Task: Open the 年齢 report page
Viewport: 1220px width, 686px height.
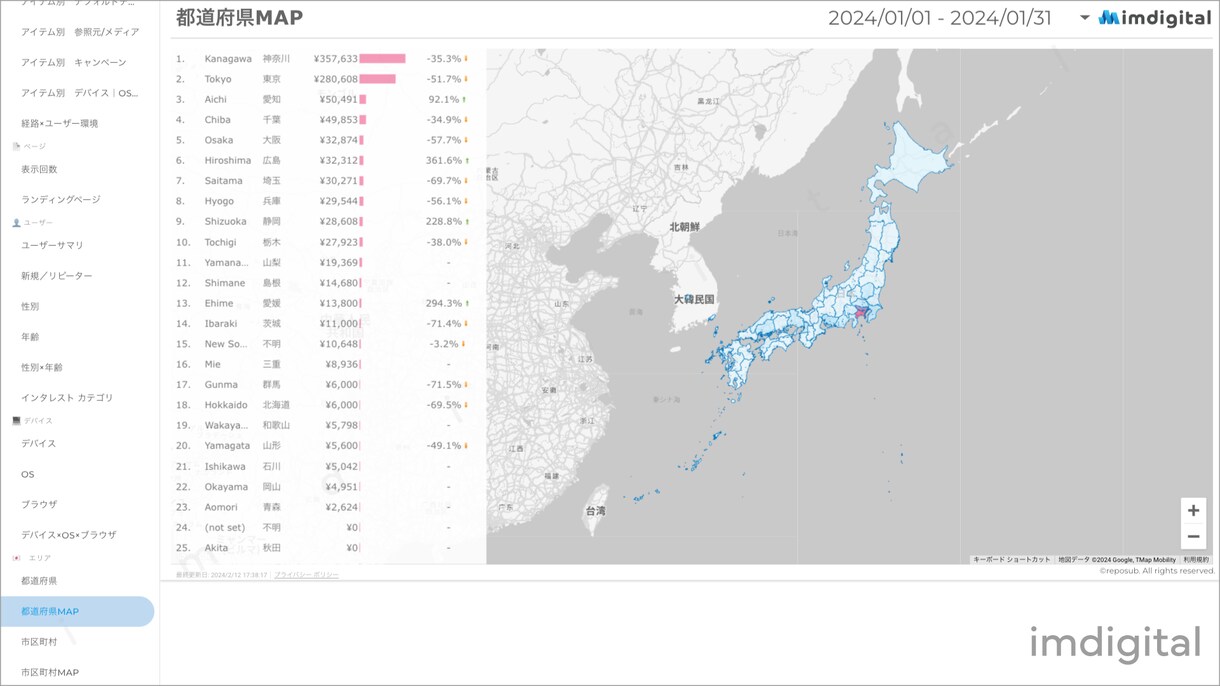Action: click(x=30, y=338)
